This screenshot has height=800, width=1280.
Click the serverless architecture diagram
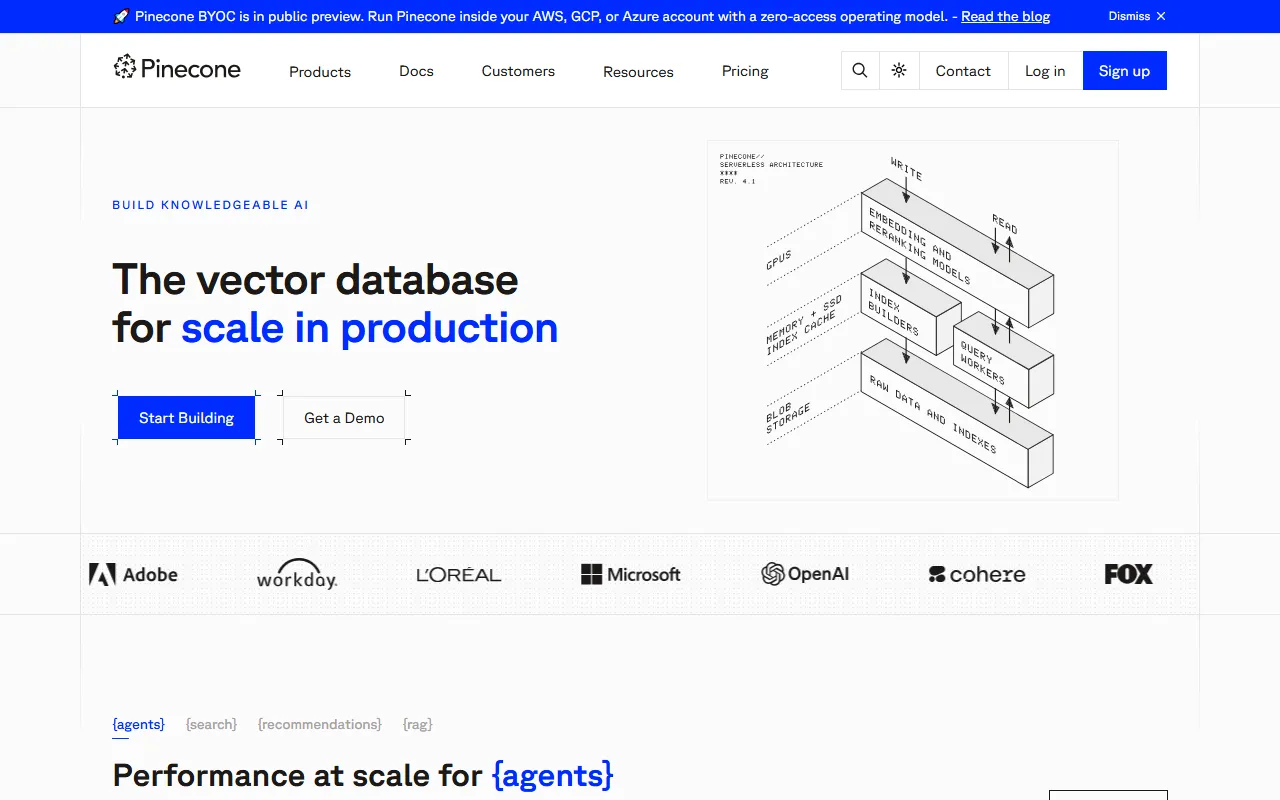coord(912,320)
